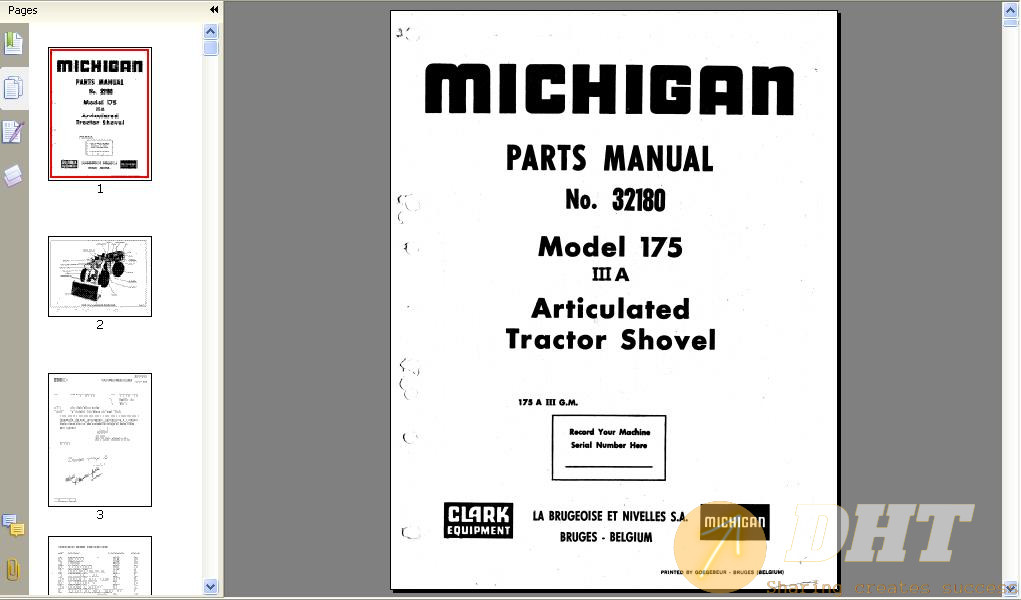Click the Clark Equipment logo
This screenshot has height=600, width=1021.
click(x=479, y=521)
